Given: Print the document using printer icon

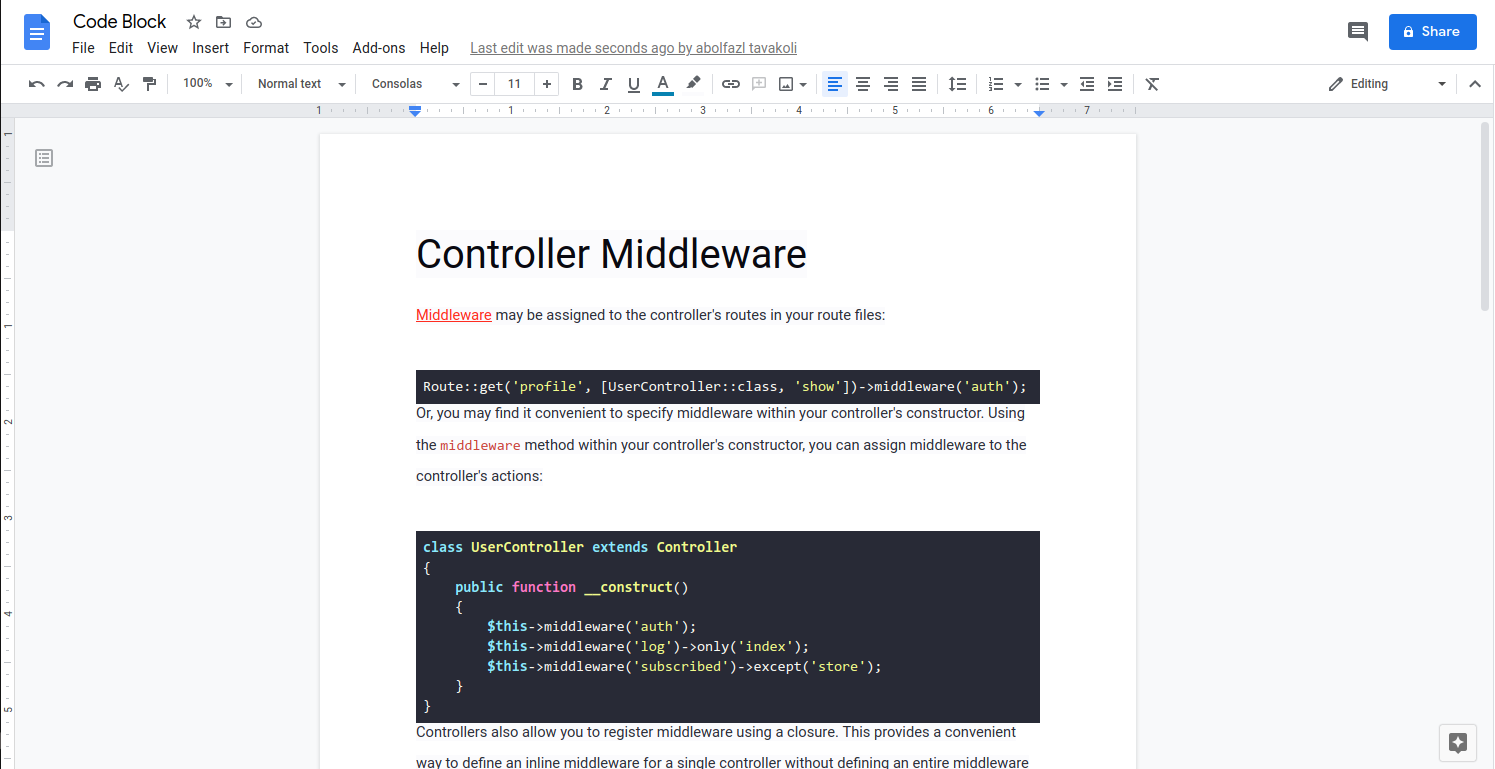Looking at the screenshot, I should (93, 84).
